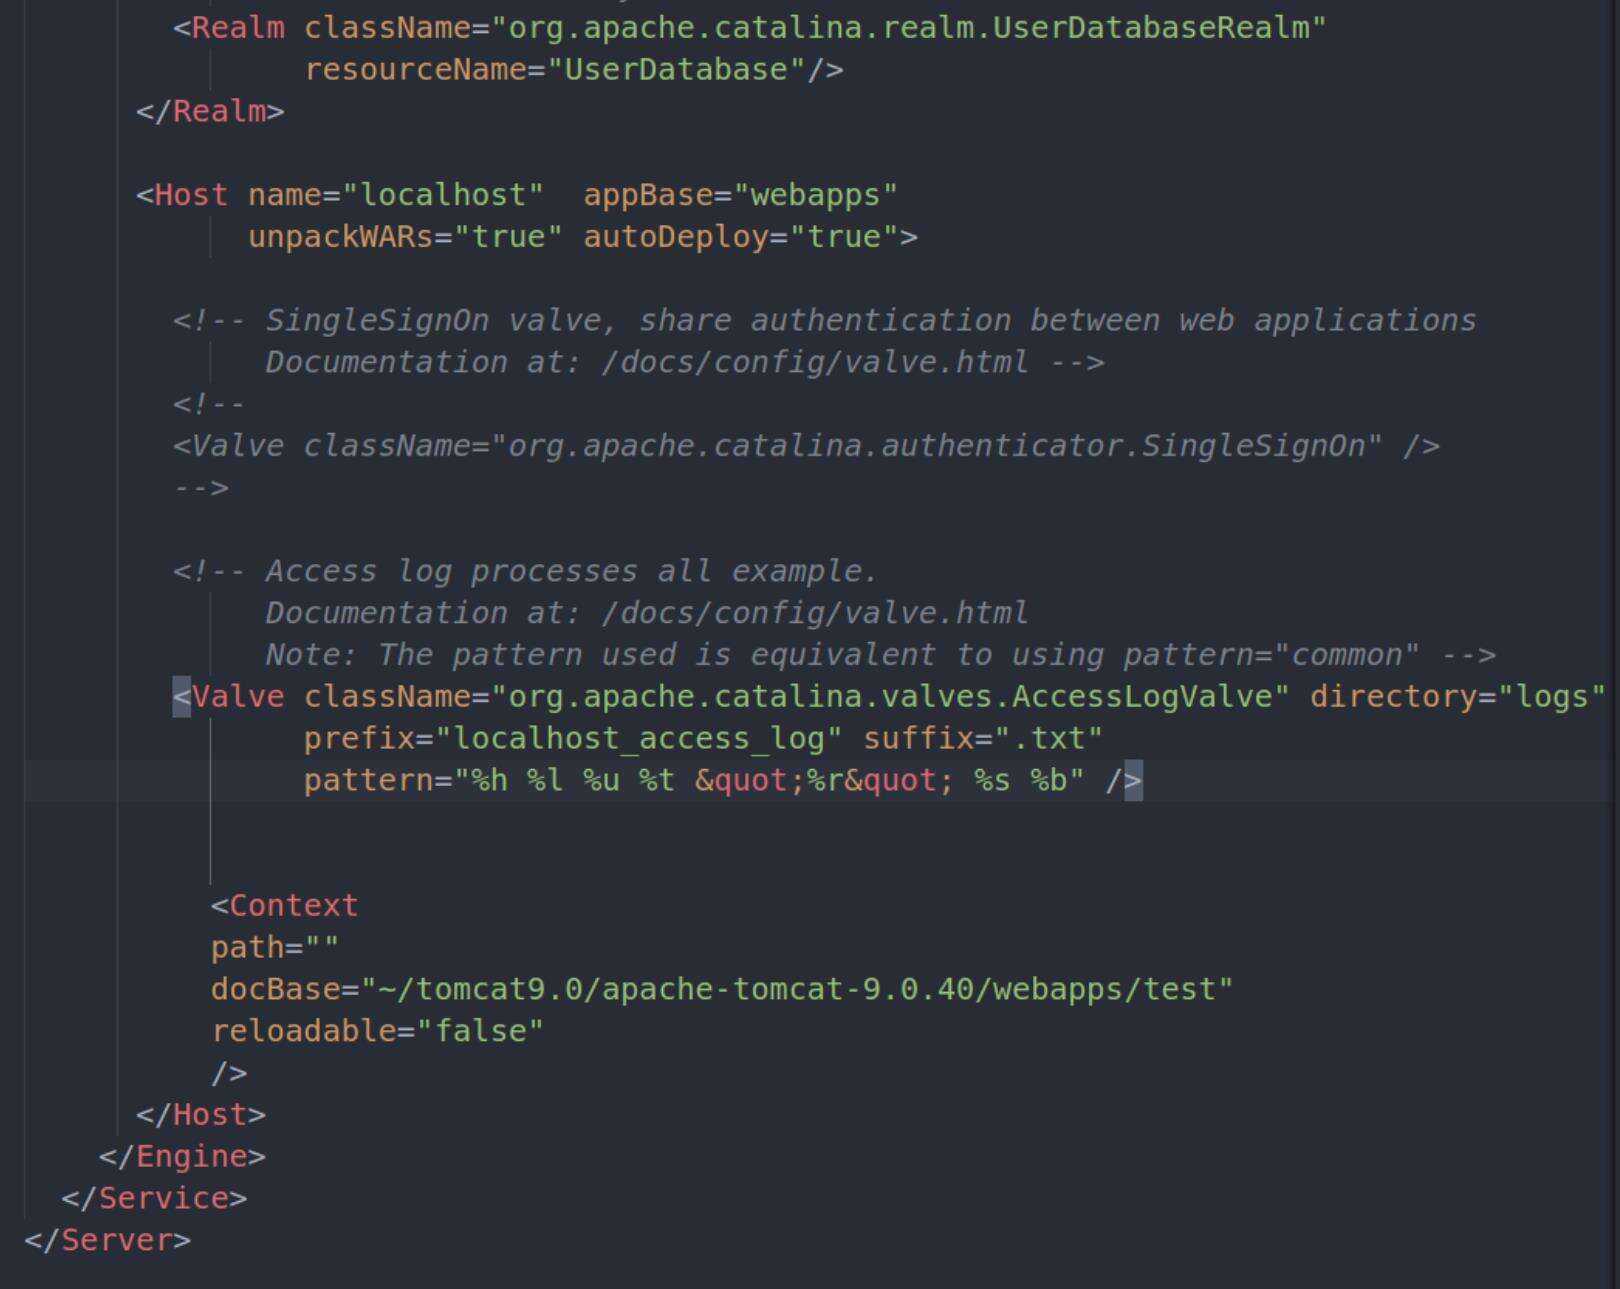Click the reloadable "false" value
Viewport: 1620px width, 1289px height.
(480, 1031)
